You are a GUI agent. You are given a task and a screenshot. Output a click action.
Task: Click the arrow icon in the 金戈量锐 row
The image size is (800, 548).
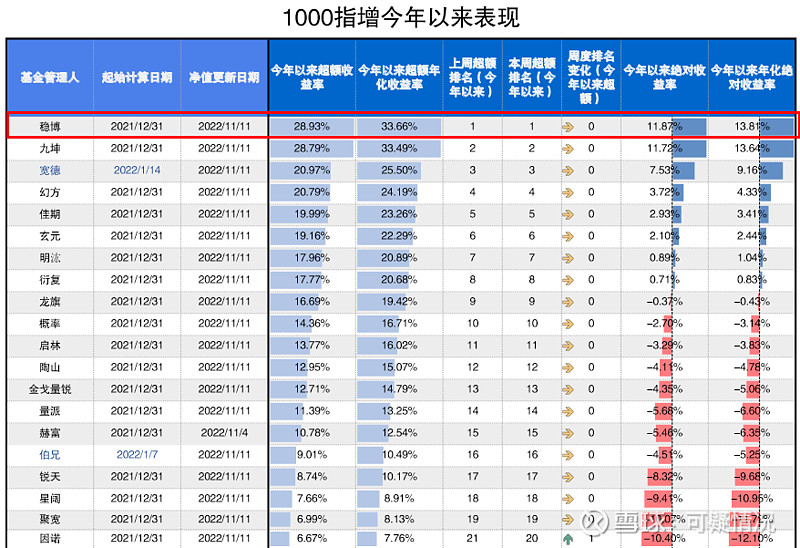pos(568,389)
